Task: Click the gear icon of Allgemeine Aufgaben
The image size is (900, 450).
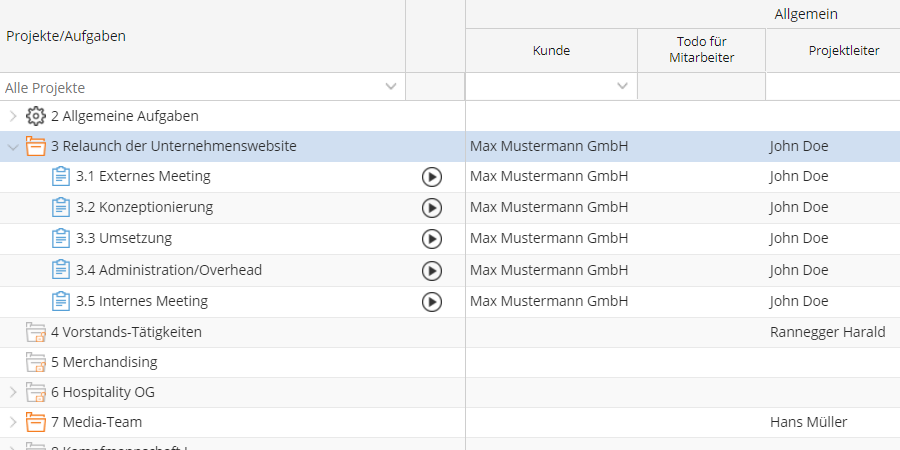Action: (x=36, y=116)
